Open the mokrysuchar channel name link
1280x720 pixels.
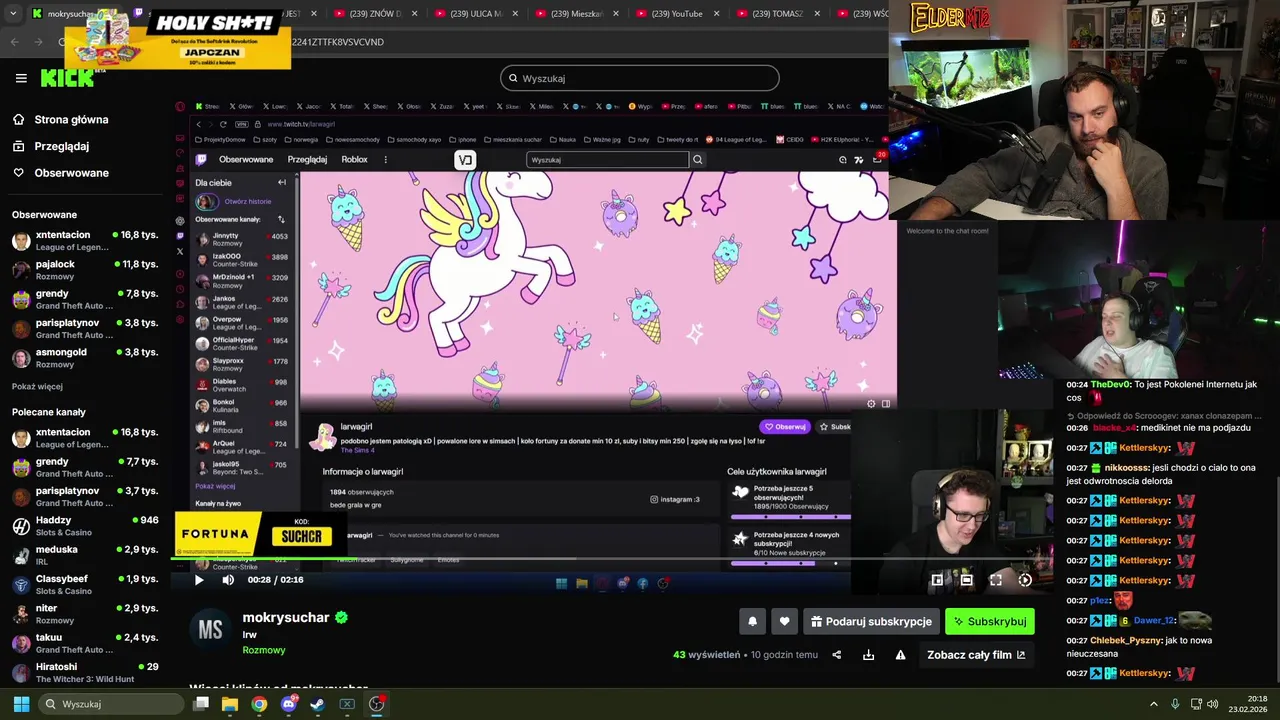tap(286, 617)
